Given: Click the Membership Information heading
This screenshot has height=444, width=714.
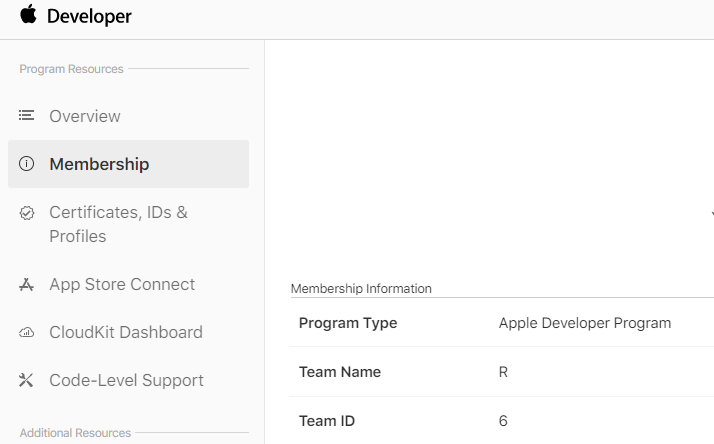Looking at the screenshot, I should (x=361, y=289).
